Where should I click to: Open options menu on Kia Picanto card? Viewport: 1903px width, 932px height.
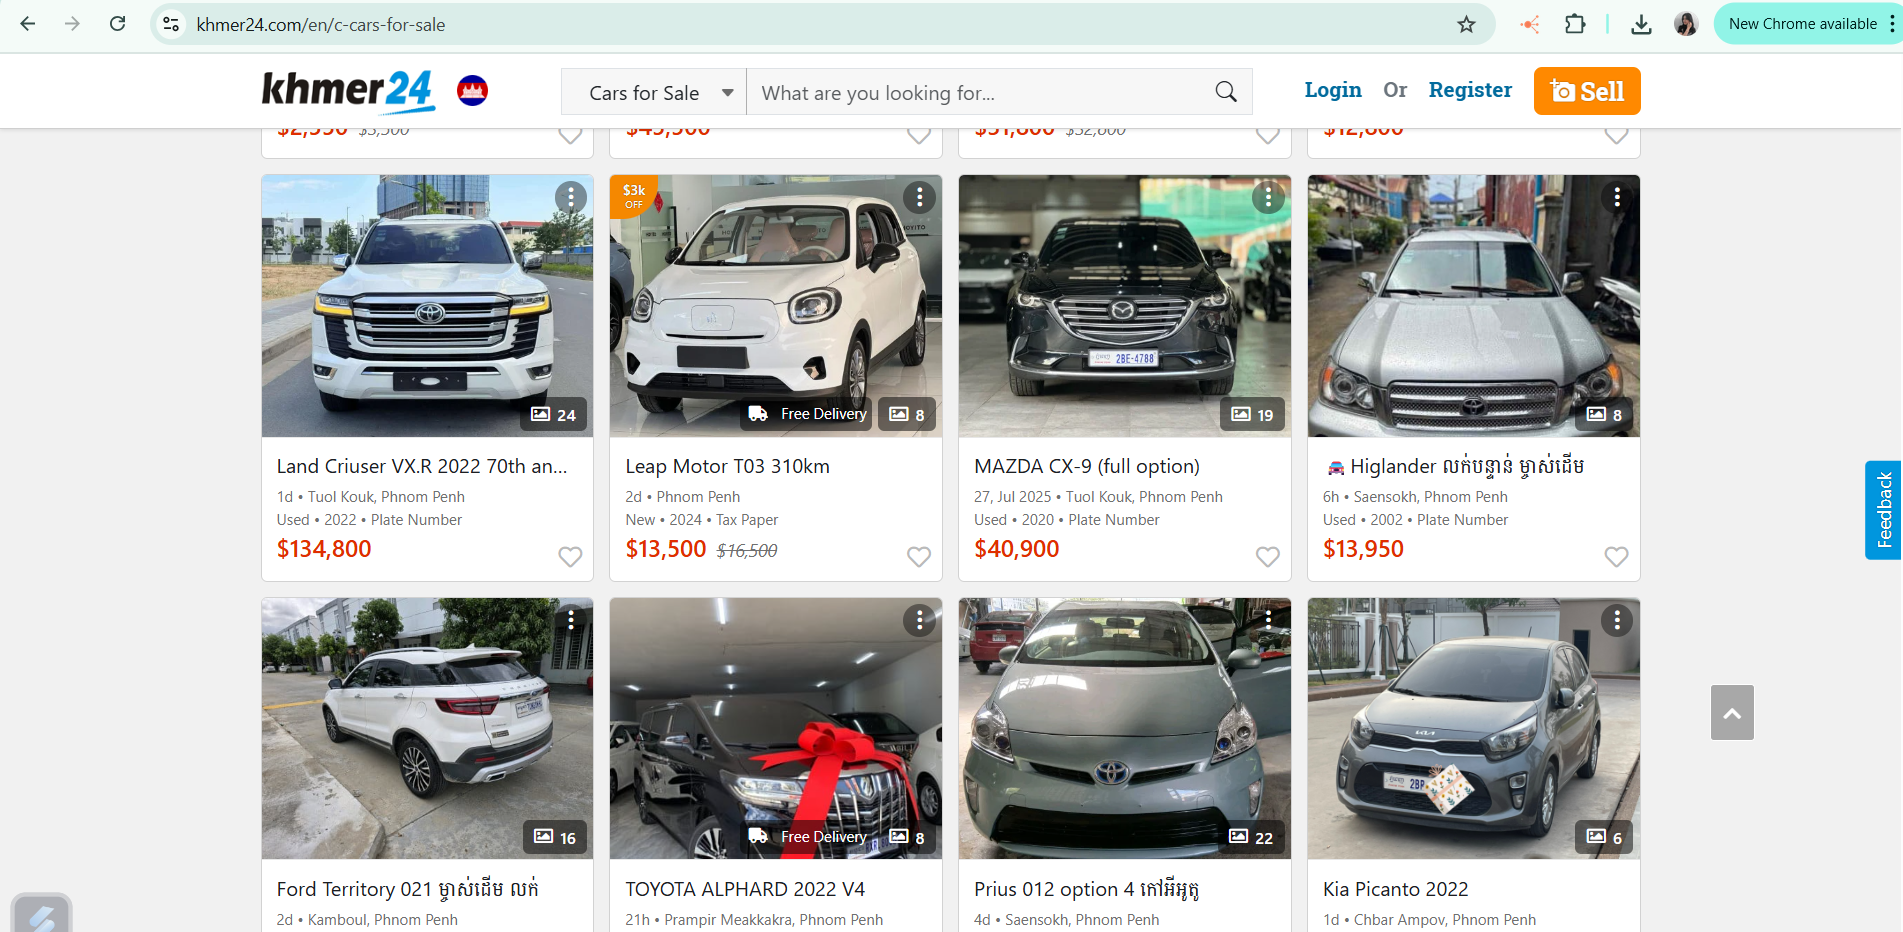tap(1617, 620)
